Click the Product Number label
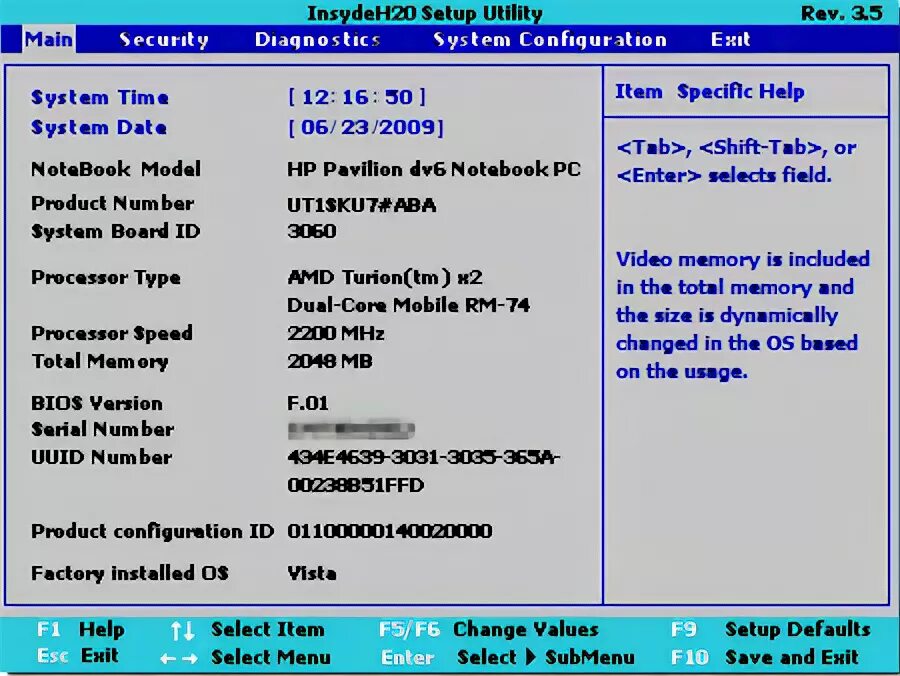The width and height of the screenshot is (900, 676). 112,203
